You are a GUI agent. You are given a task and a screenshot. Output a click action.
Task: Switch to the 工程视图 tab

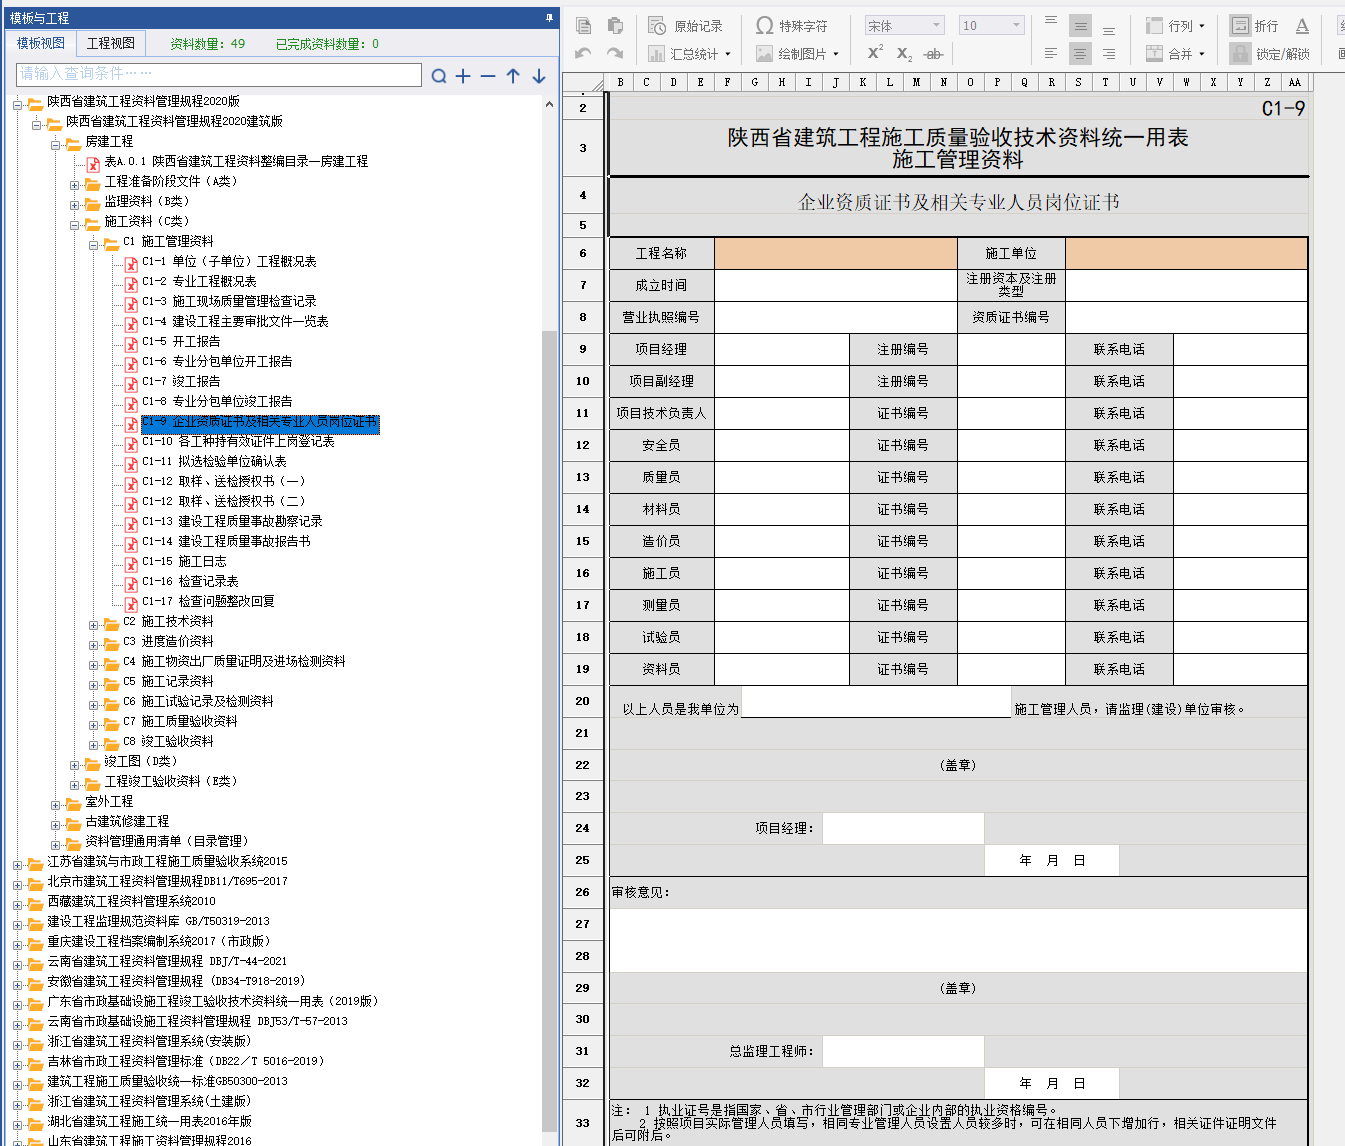click(110, 43)
